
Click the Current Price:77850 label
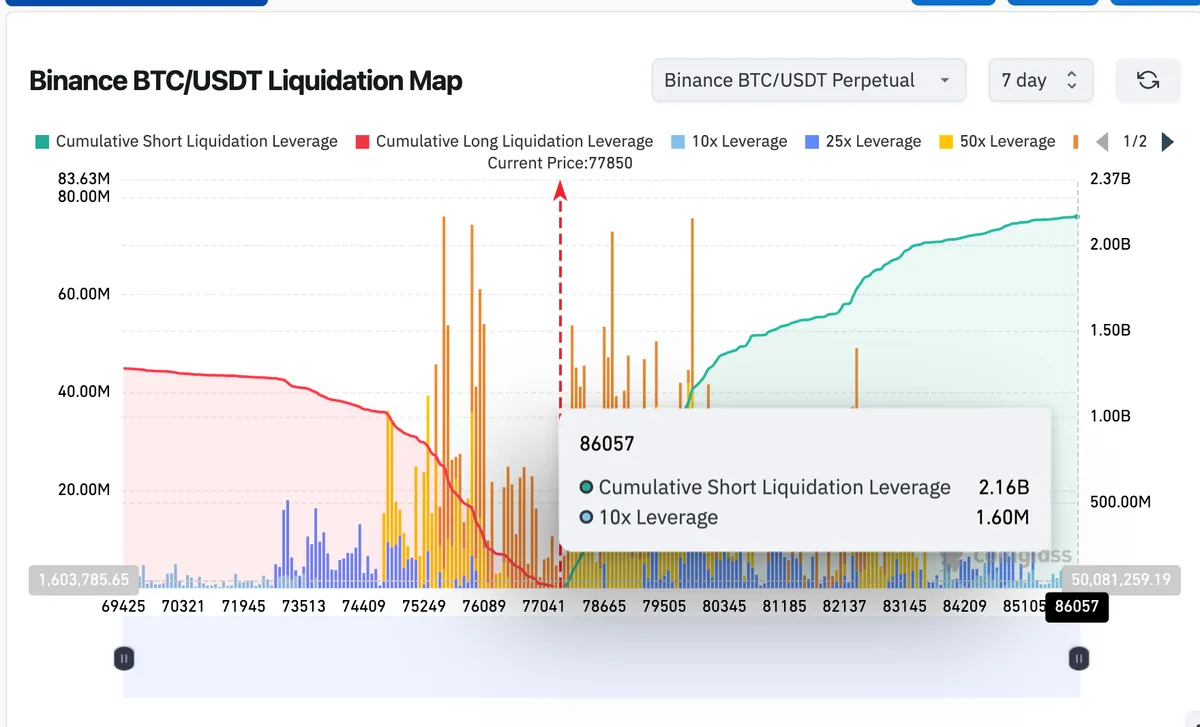tap(560, 163)
